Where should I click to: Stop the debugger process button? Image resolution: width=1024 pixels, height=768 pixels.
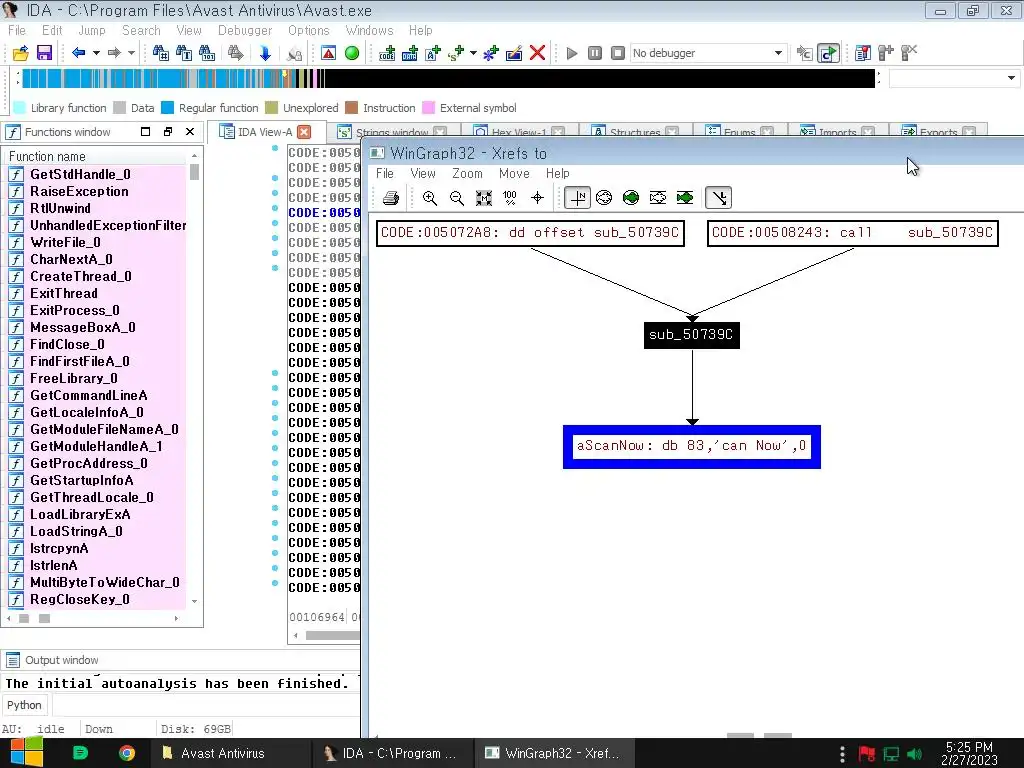(x=617, y=53)
